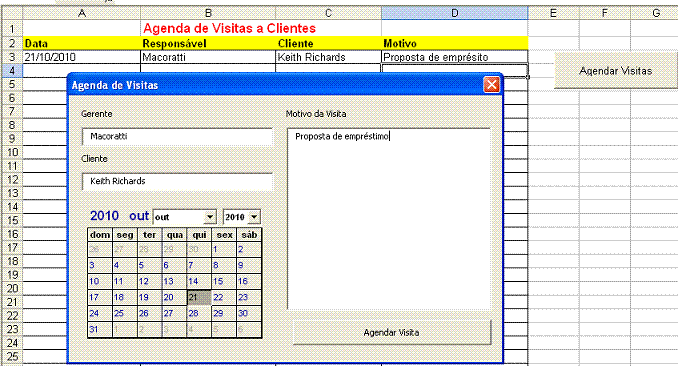Select row header 24
Screen dimensions: 678x366
12,343
